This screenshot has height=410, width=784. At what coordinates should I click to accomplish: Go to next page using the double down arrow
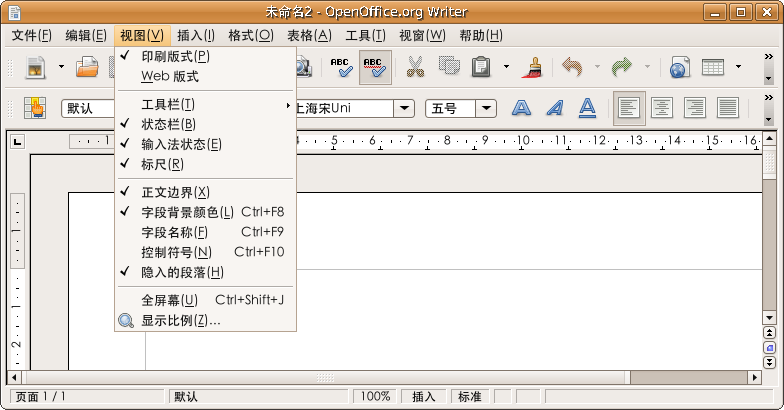point(770,362)
